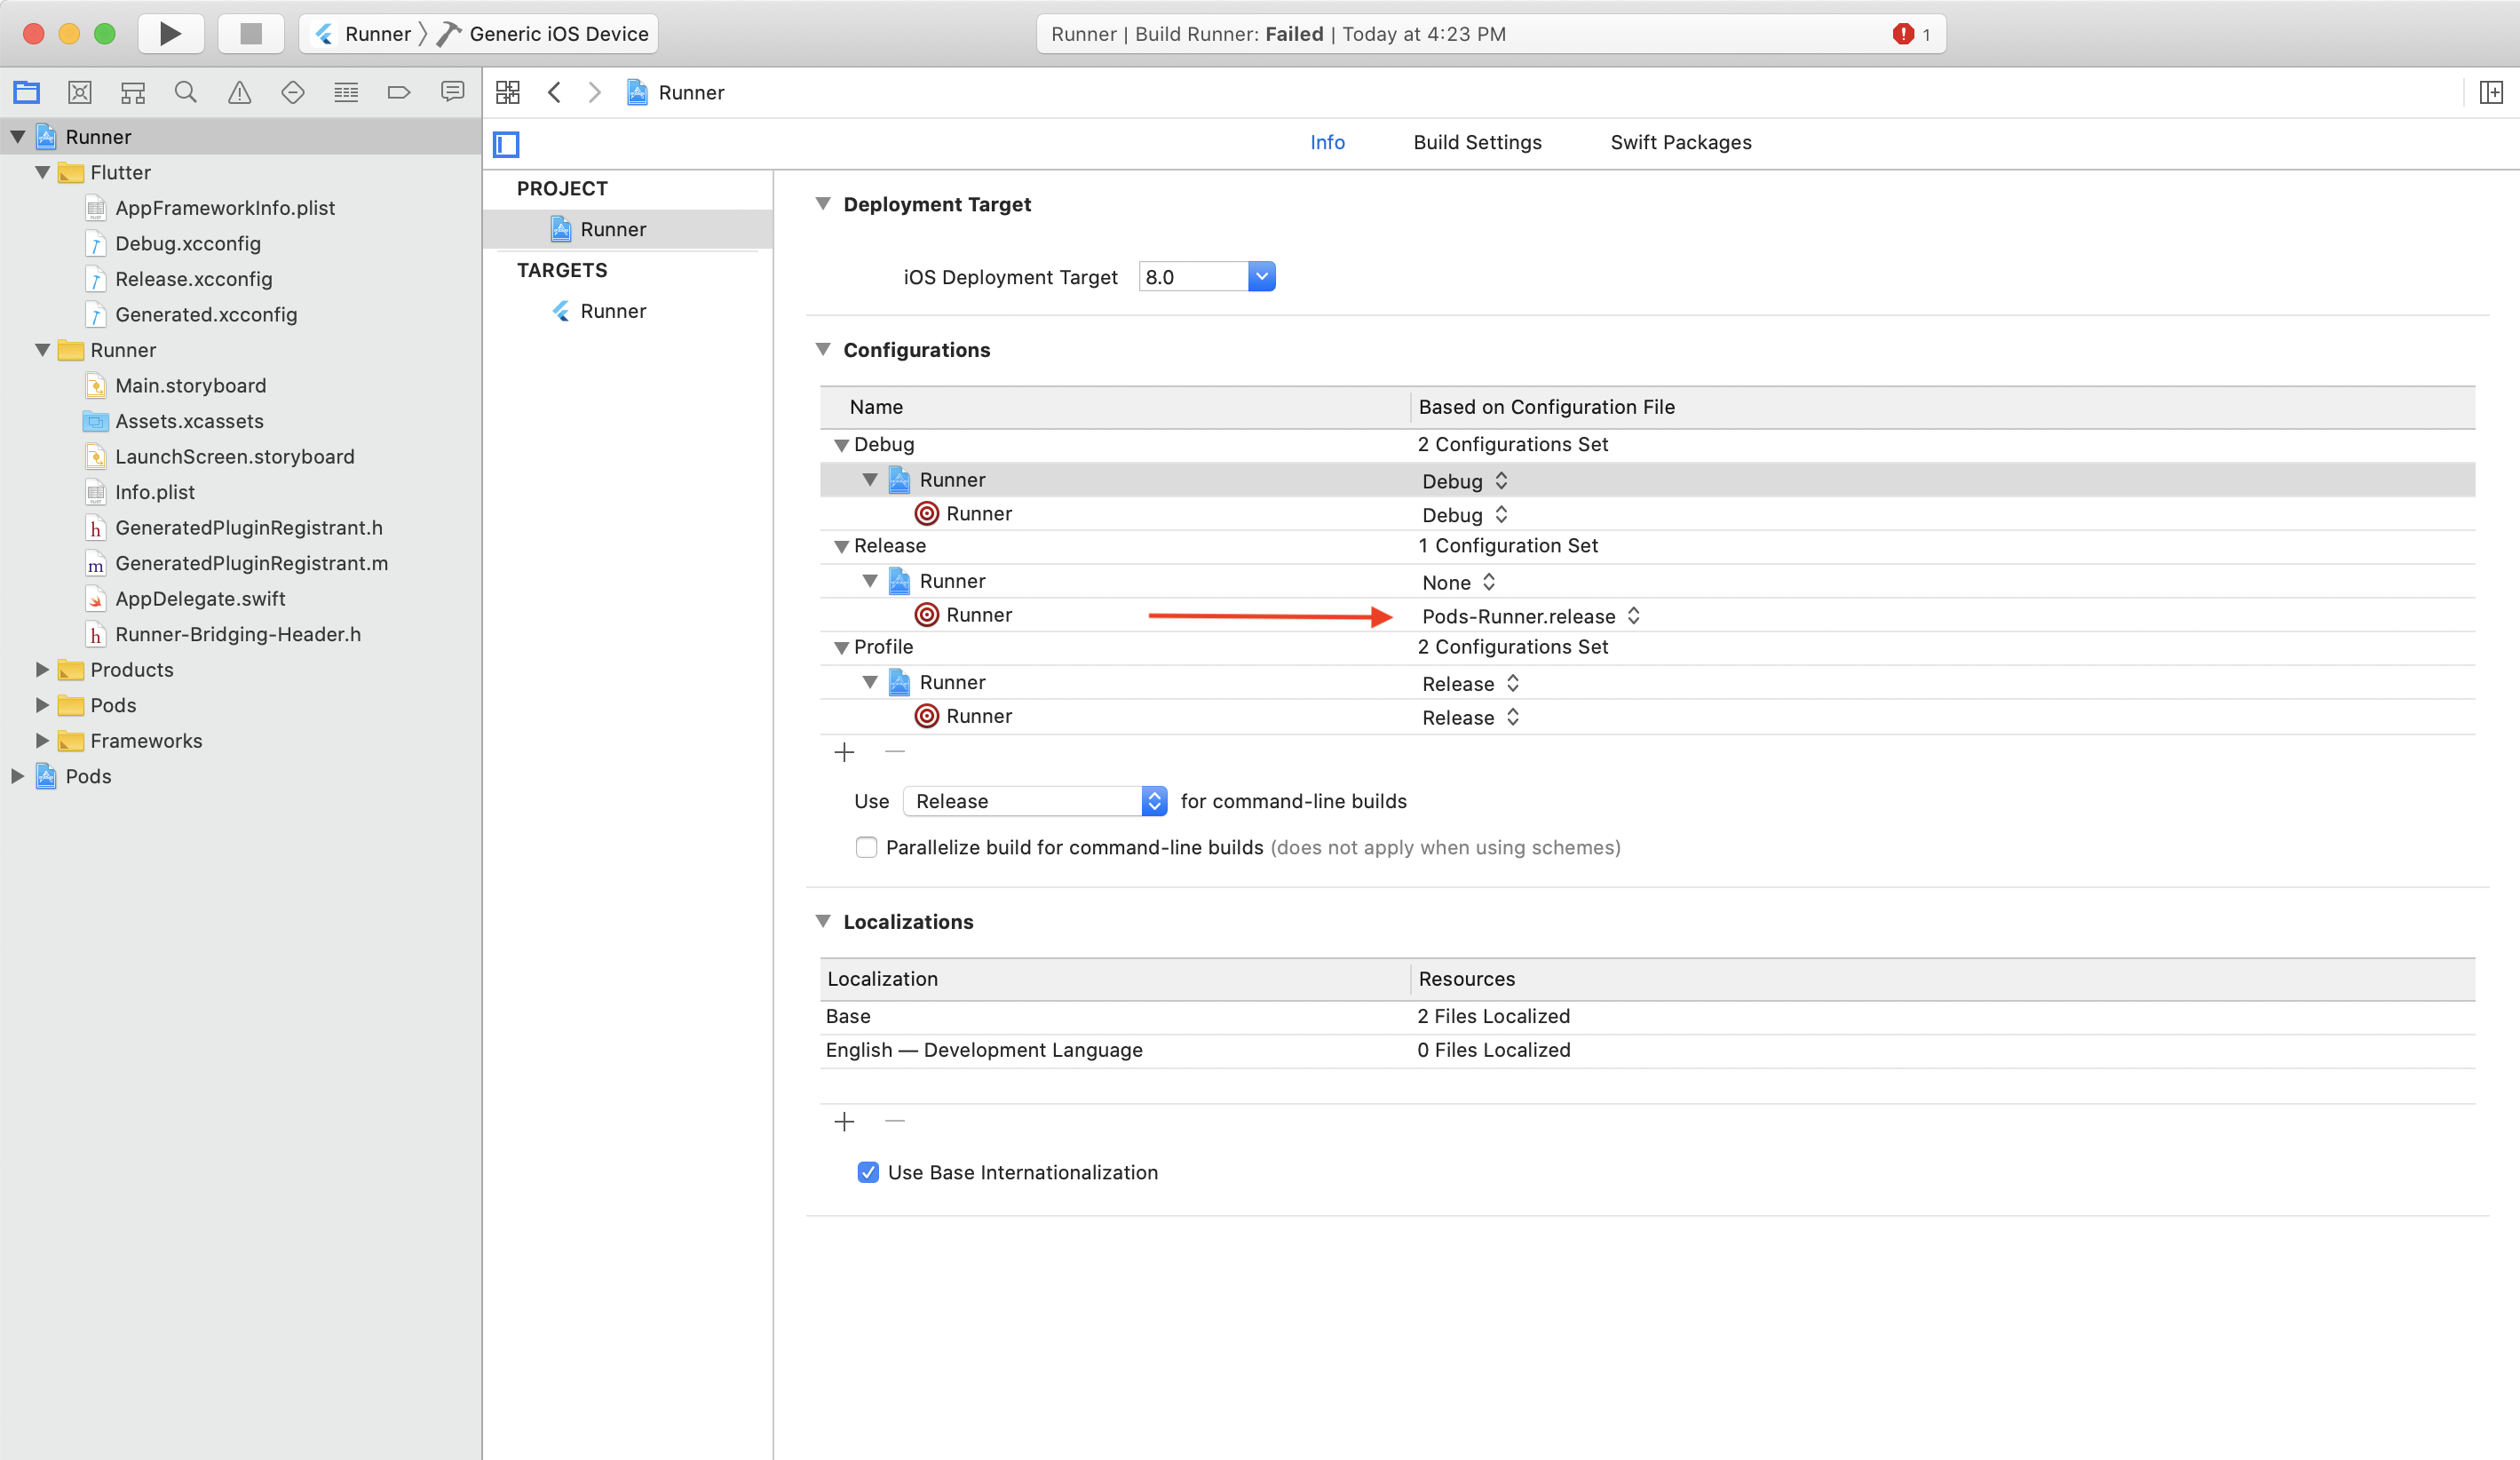Add a configuration with plus button
2520x1460 pixels.
844,752
